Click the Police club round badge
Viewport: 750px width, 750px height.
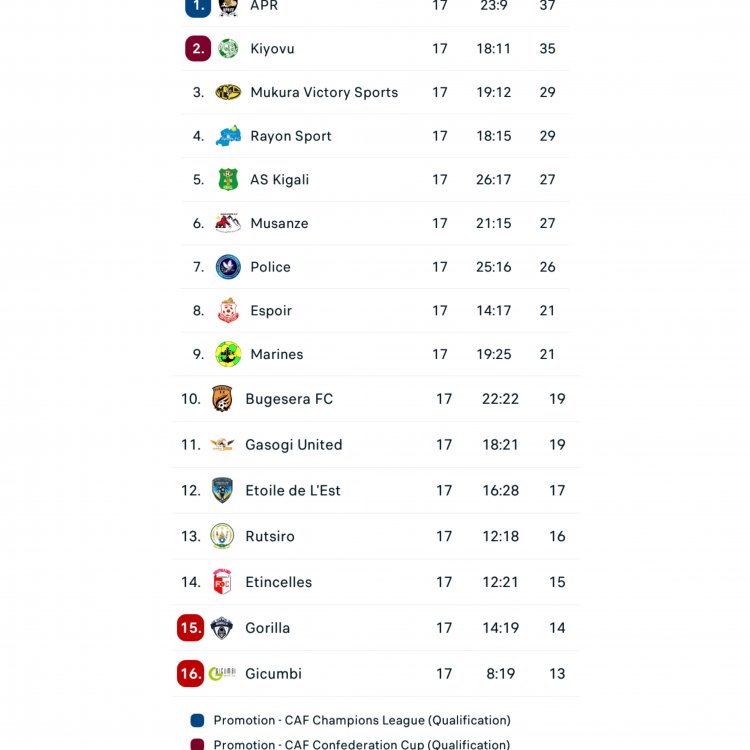[228, 267]
